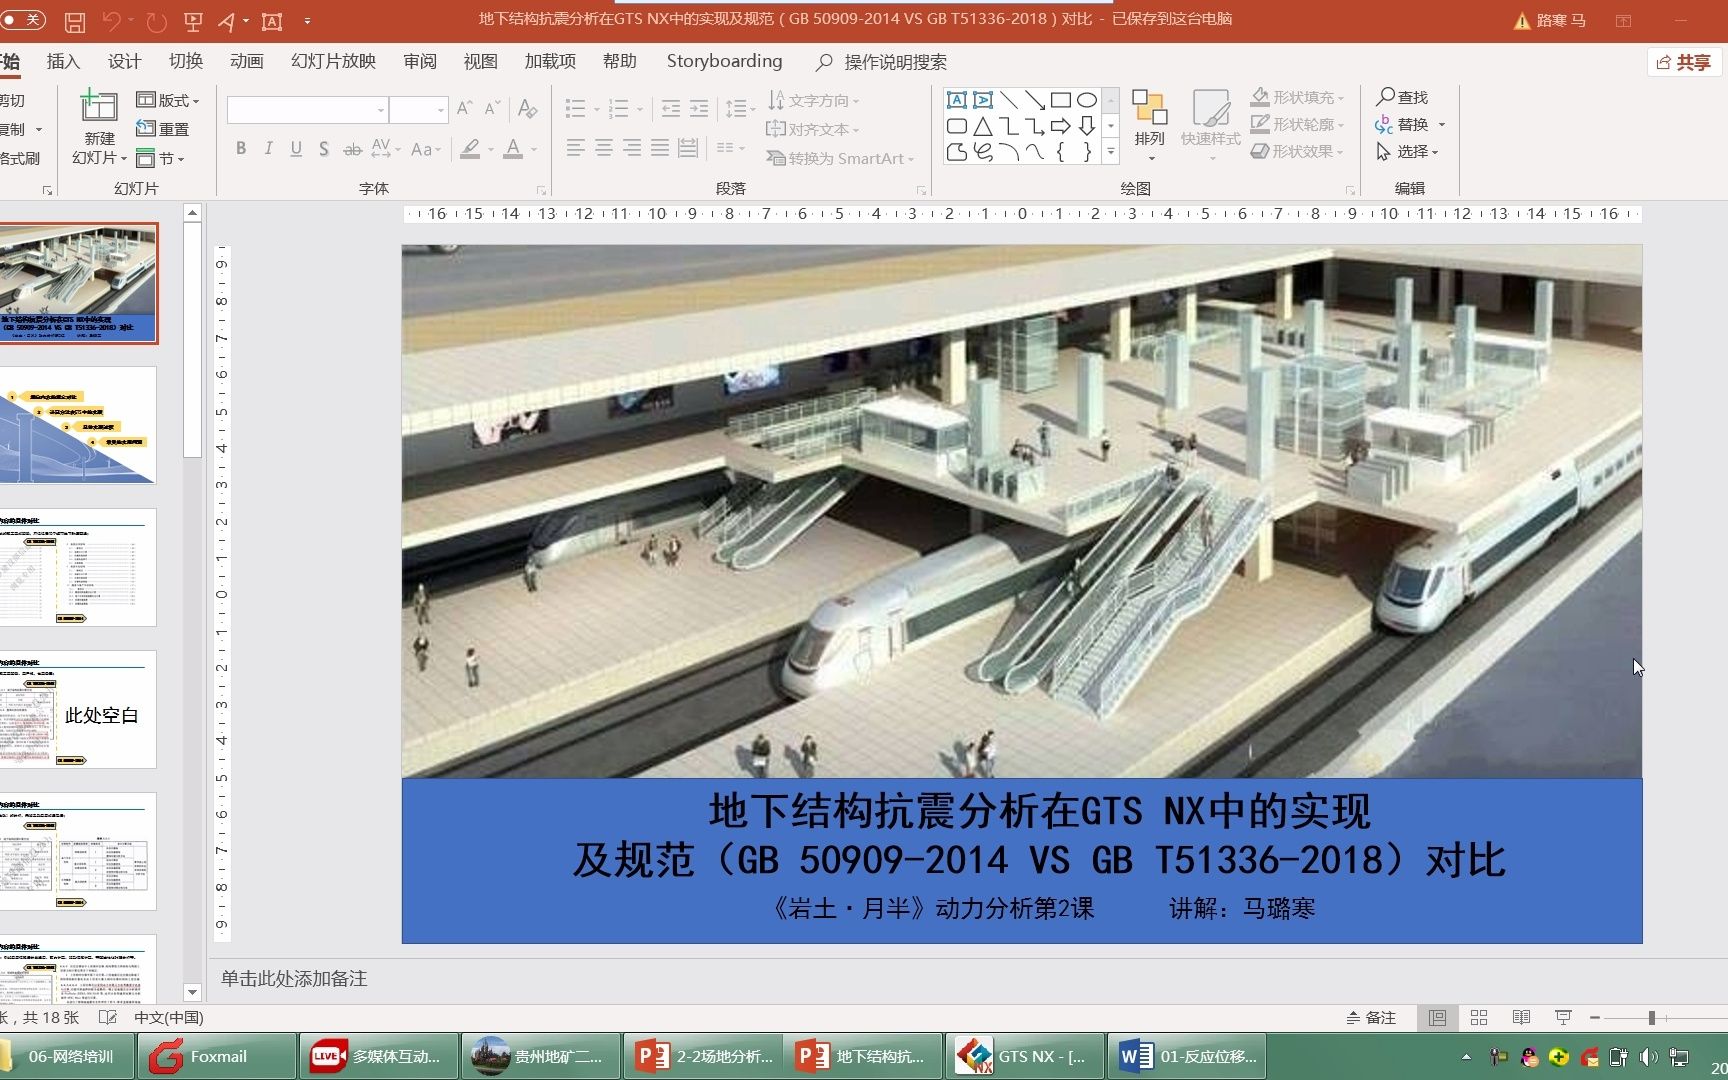
Task: Open the Slide Show (幻灯片放映) tab
Action: [334, 61]
